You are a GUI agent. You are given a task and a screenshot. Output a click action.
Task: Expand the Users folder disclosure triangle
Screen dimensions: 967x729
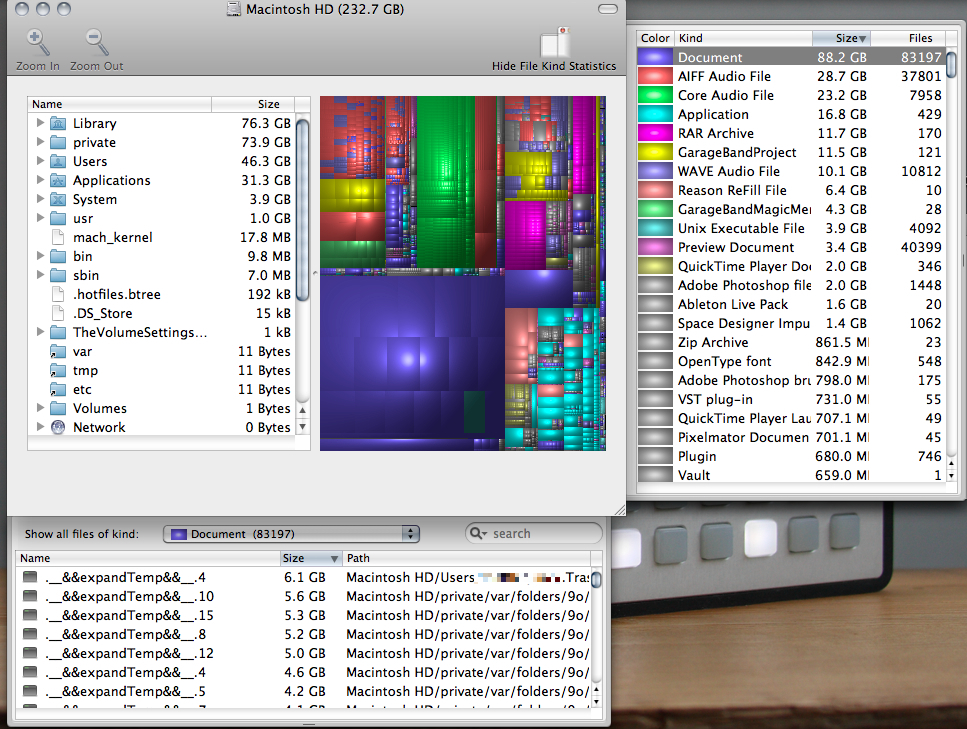point(40,161)
